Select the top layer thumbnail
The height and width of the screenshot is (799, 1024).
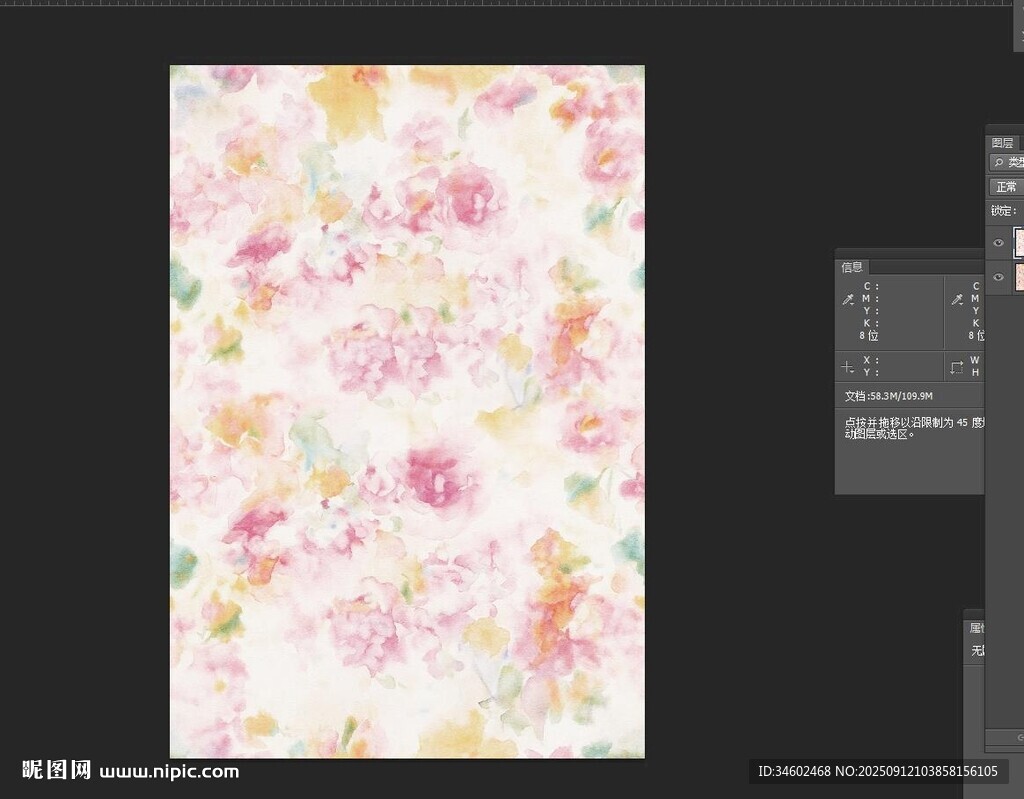[x=1019, y=242]
